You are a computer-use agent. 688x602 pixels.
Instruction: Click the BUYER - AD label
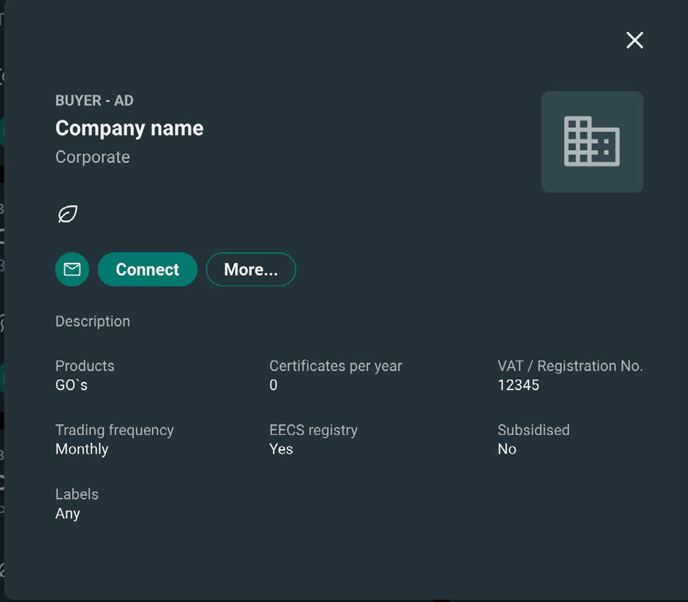click(94, 100)
